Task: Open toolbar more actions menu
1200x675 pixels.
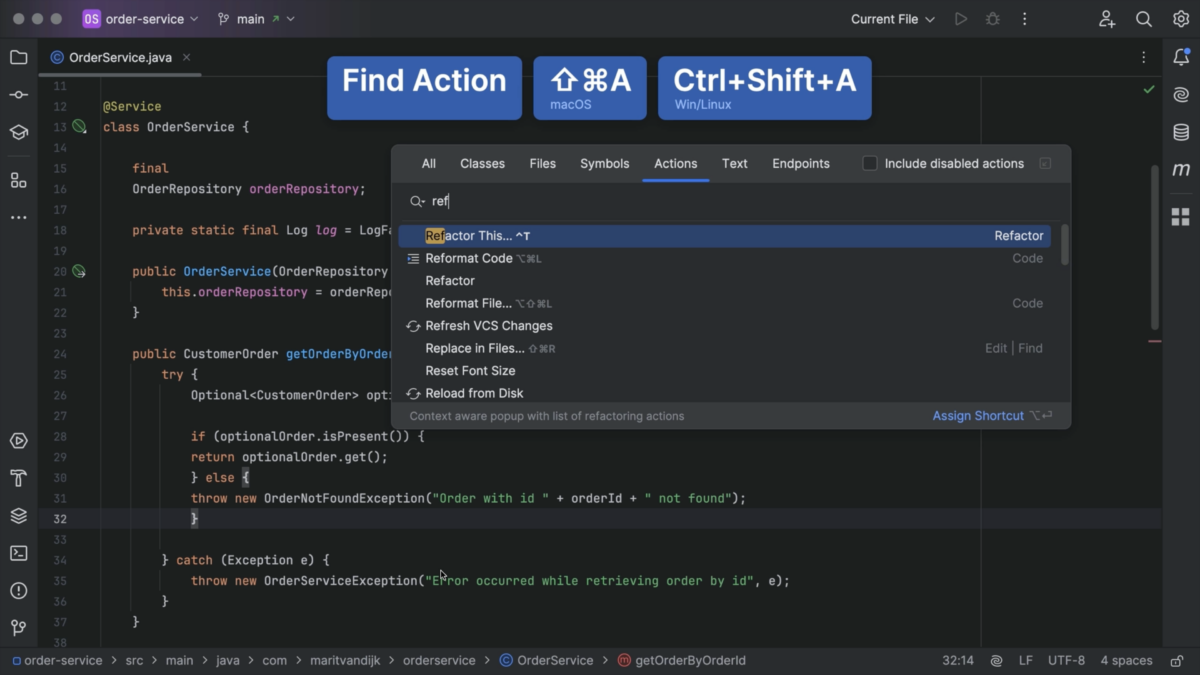Action: pos(1024,19)
